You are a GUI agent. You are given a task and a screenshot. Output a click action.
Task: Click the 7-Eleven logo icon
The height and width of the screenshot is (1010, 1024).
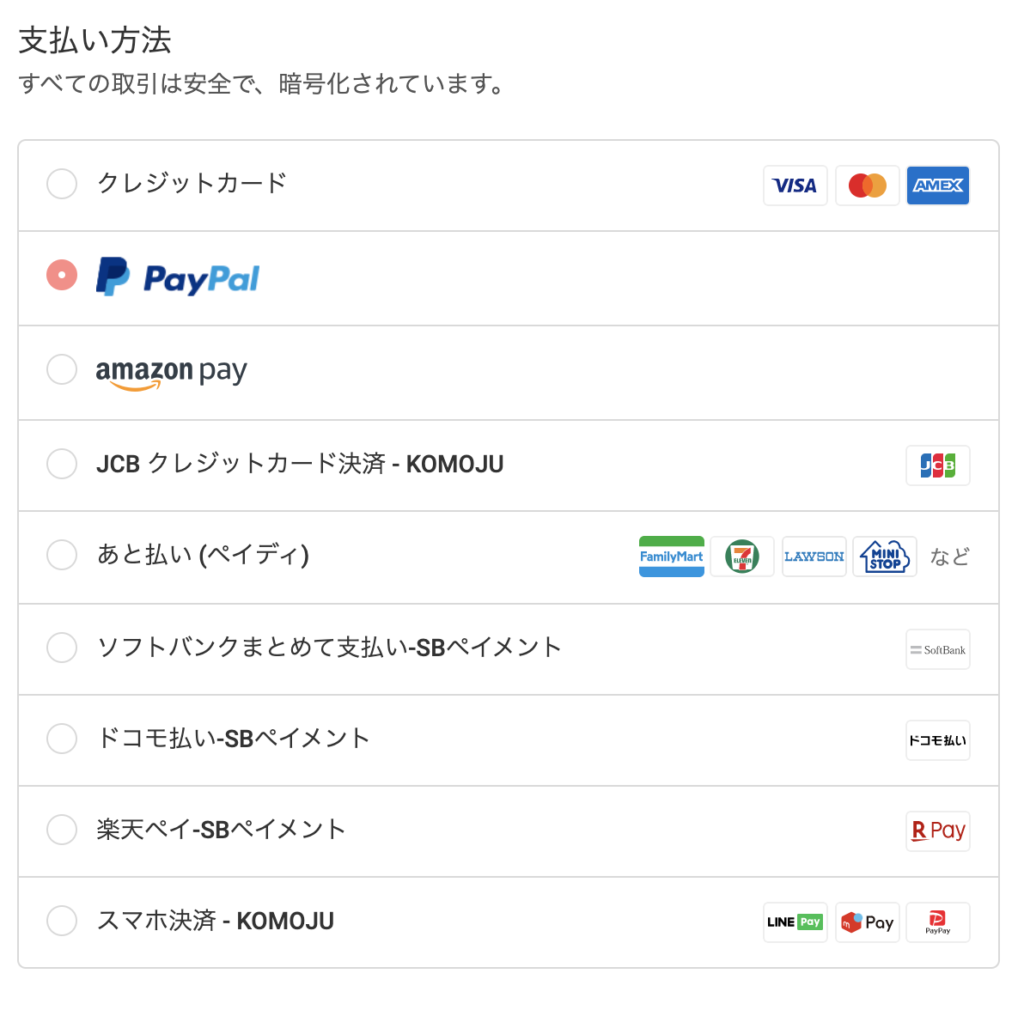742,556
